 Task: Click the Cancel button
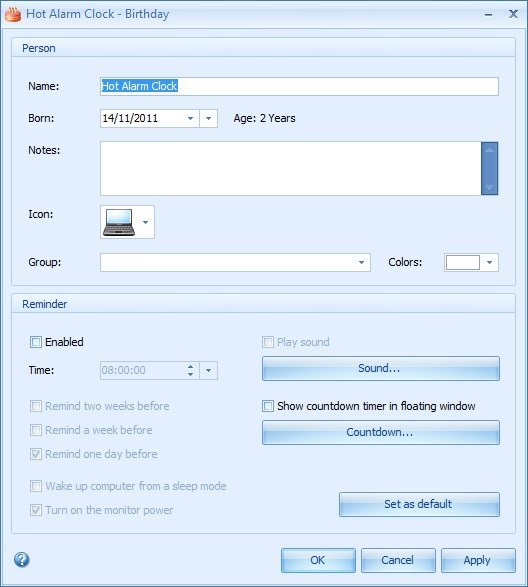(x=398, y=560)
